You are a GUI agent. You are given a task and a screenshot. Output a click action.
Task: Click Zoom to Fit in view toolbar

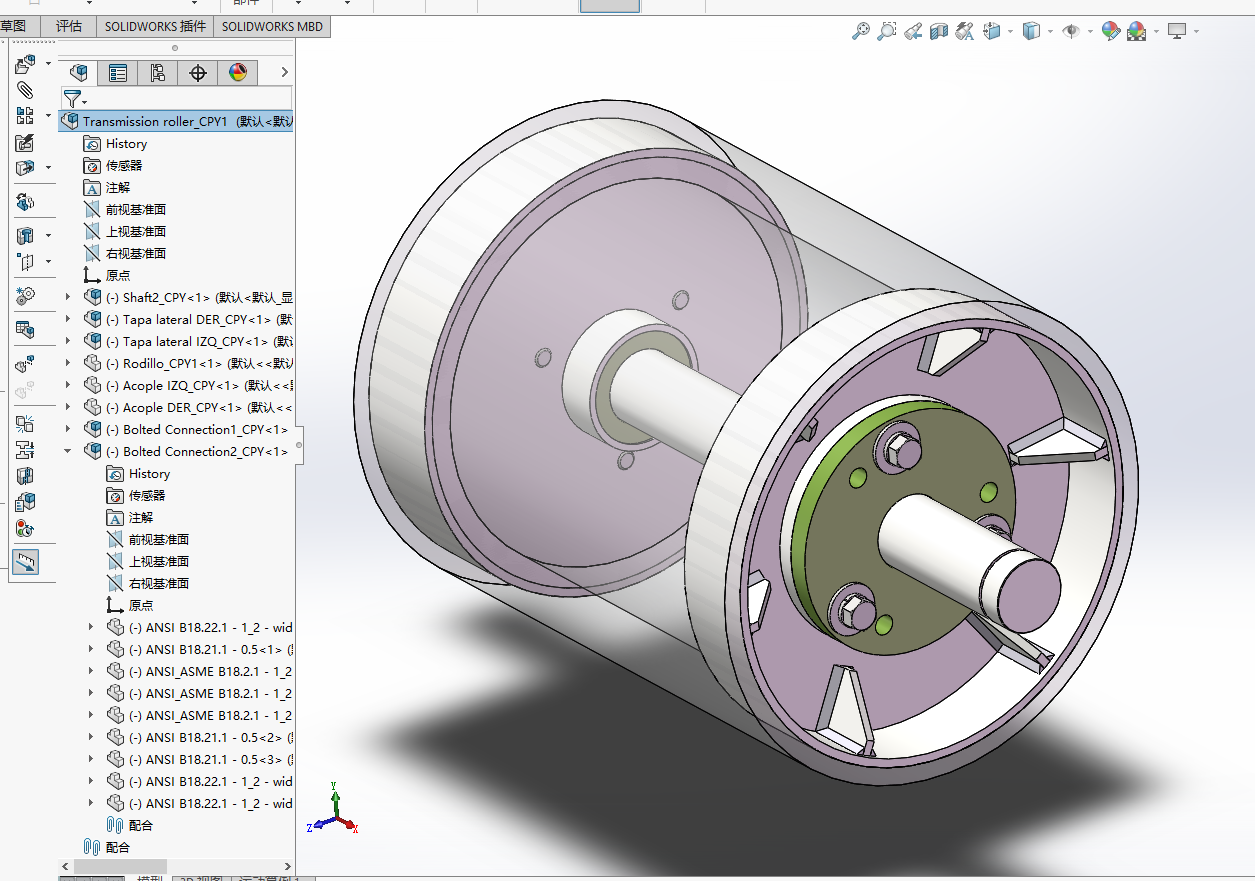coord(861,32)
